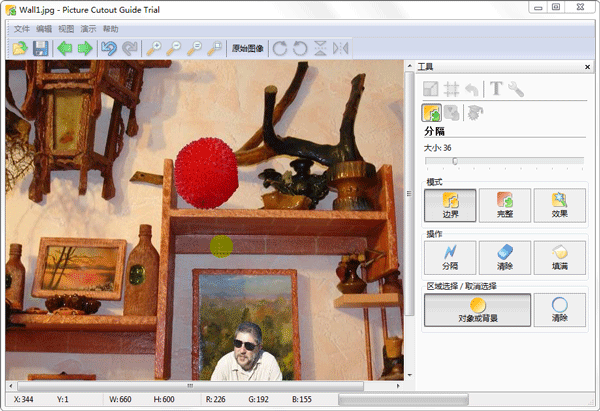
Task: Open the 文件 menu
Action: coord(21,29)
